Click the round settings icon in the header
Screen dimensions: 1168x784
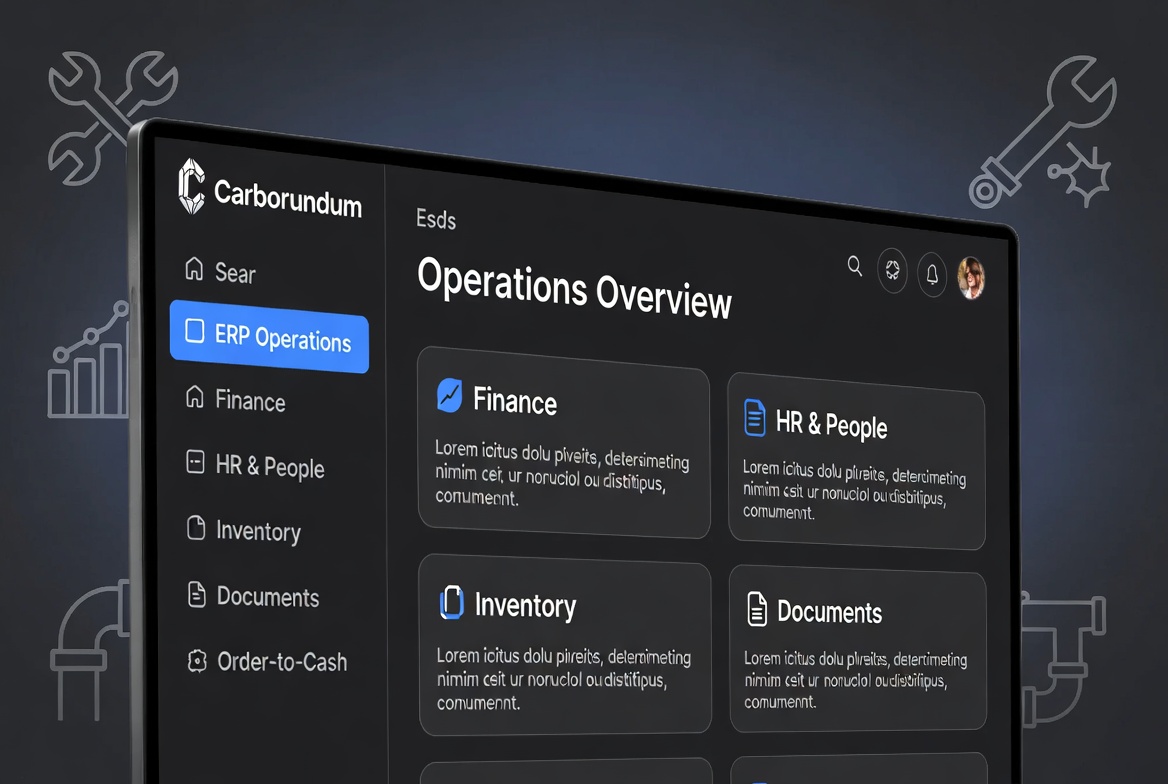(892, 271)
